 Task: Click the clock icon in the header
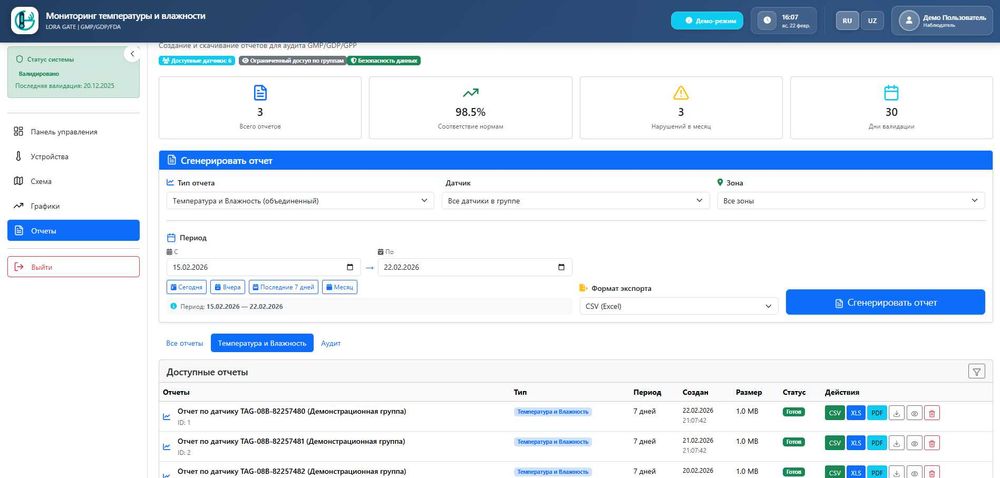[767, 20]
